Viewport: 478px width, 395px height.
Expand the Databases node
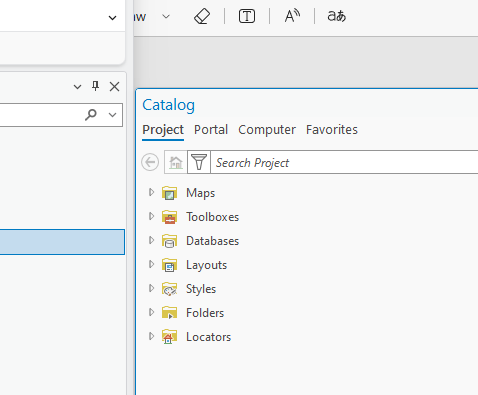151,240
